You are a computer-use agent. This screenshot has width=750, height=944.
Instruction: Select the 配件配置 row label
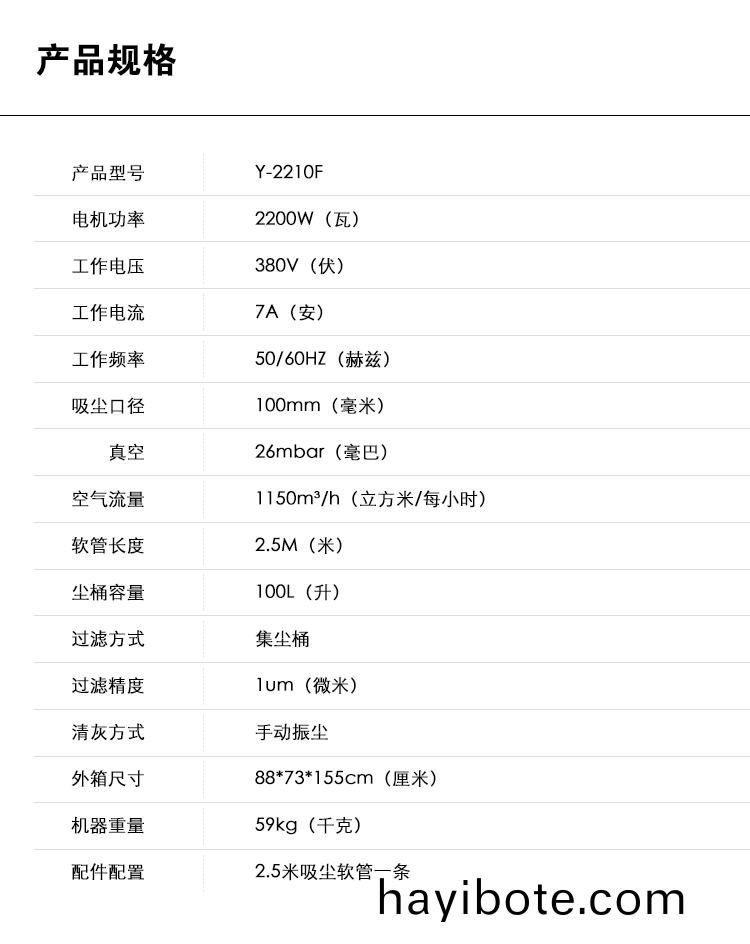pyautogui.click(x=108, y=872)
